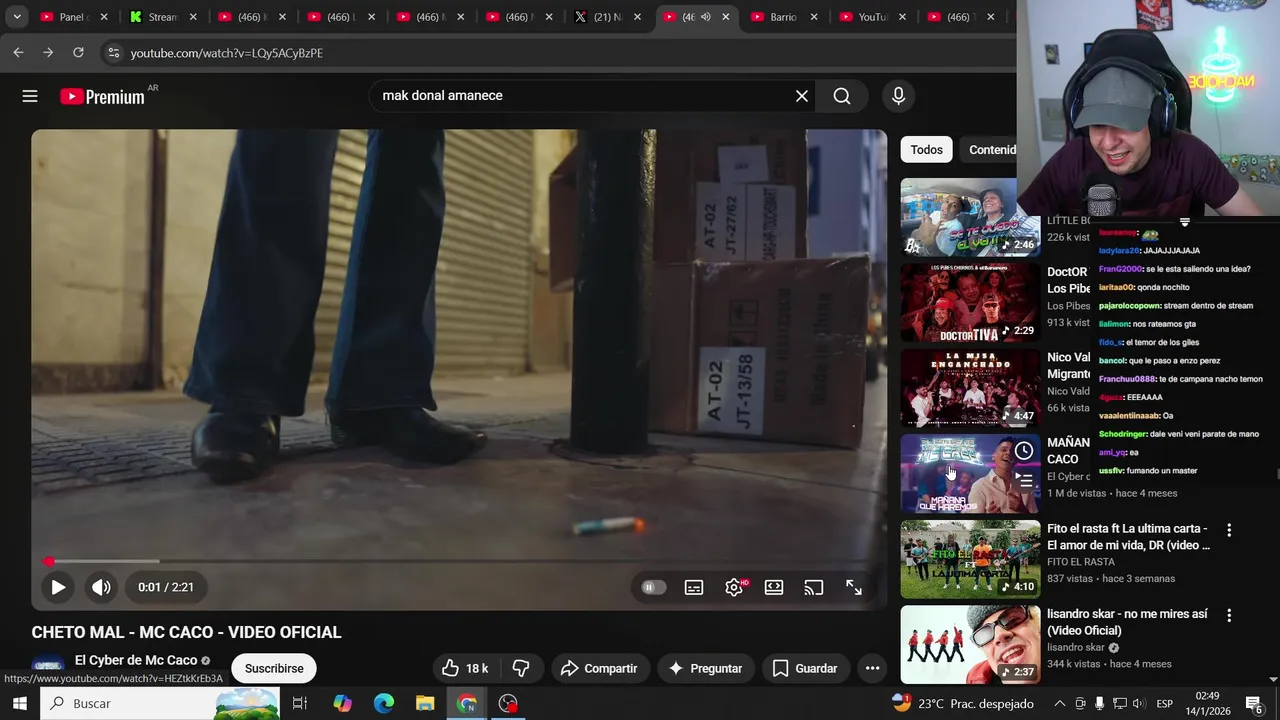Open El Cyber de Mc Caco channel
1280x720 pixels.
(136, 660)
